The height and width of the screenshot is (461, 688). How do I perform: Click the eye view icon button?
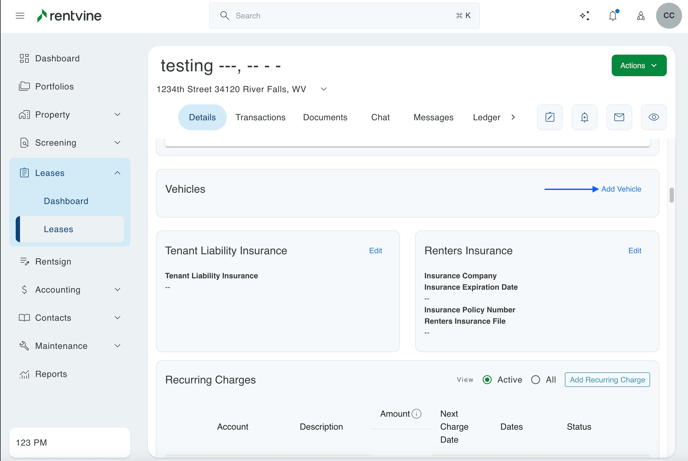pos(654,117)
